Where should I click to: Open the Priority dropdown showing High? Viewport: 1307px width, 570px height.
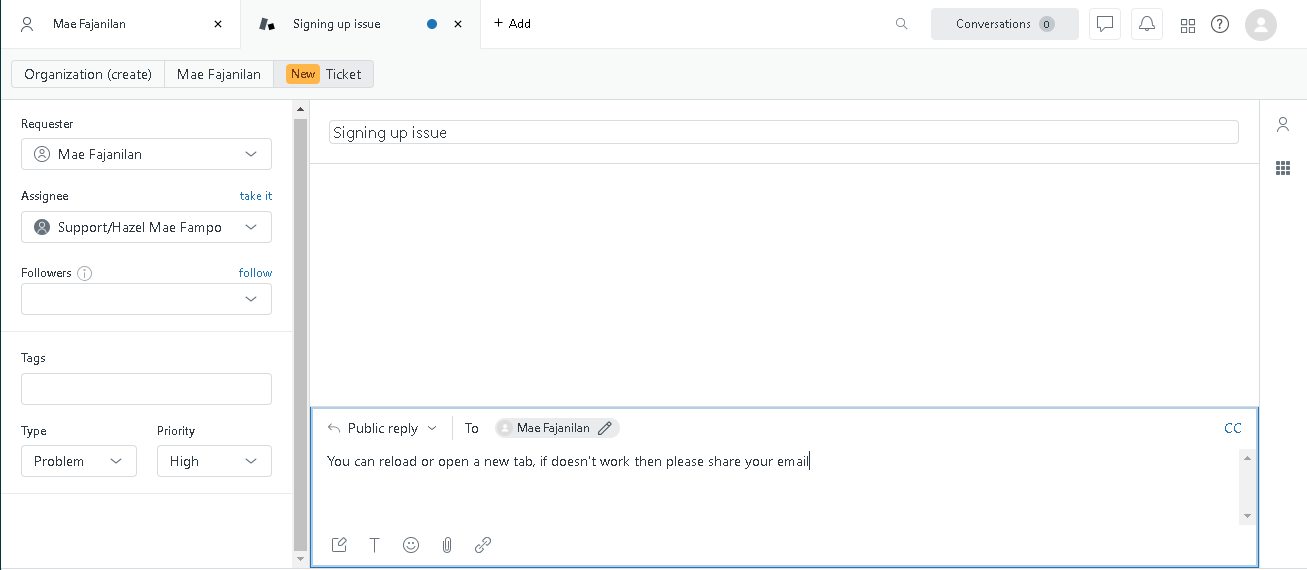coord(214,461)
